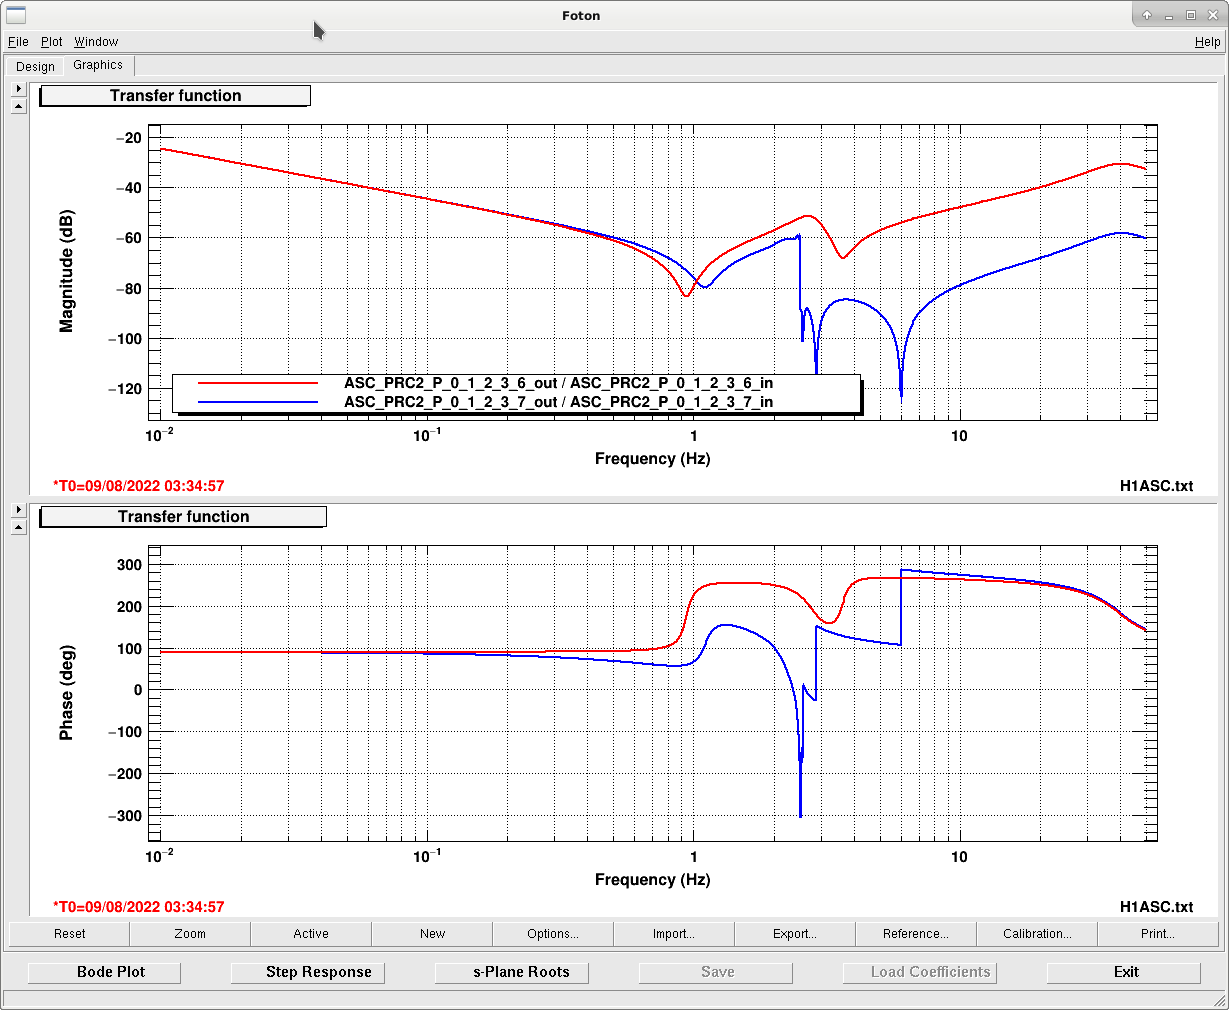Click the Export... button
Screen dimensions: 1229x1010
794,934
